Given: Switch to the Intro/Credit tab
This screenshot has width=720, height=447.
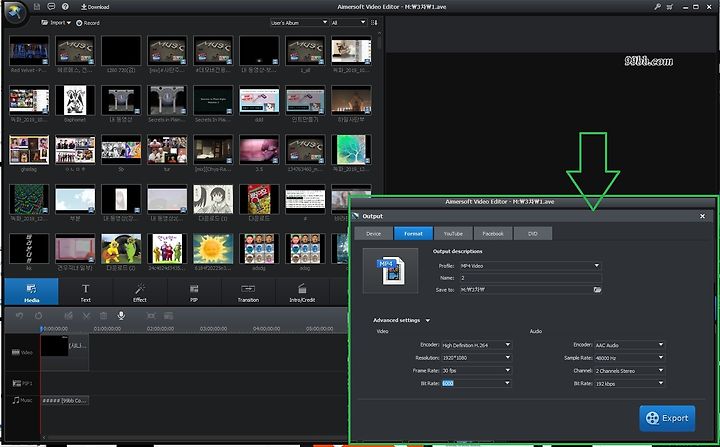Looking at the screenshot, I should (x=302, y=292).
